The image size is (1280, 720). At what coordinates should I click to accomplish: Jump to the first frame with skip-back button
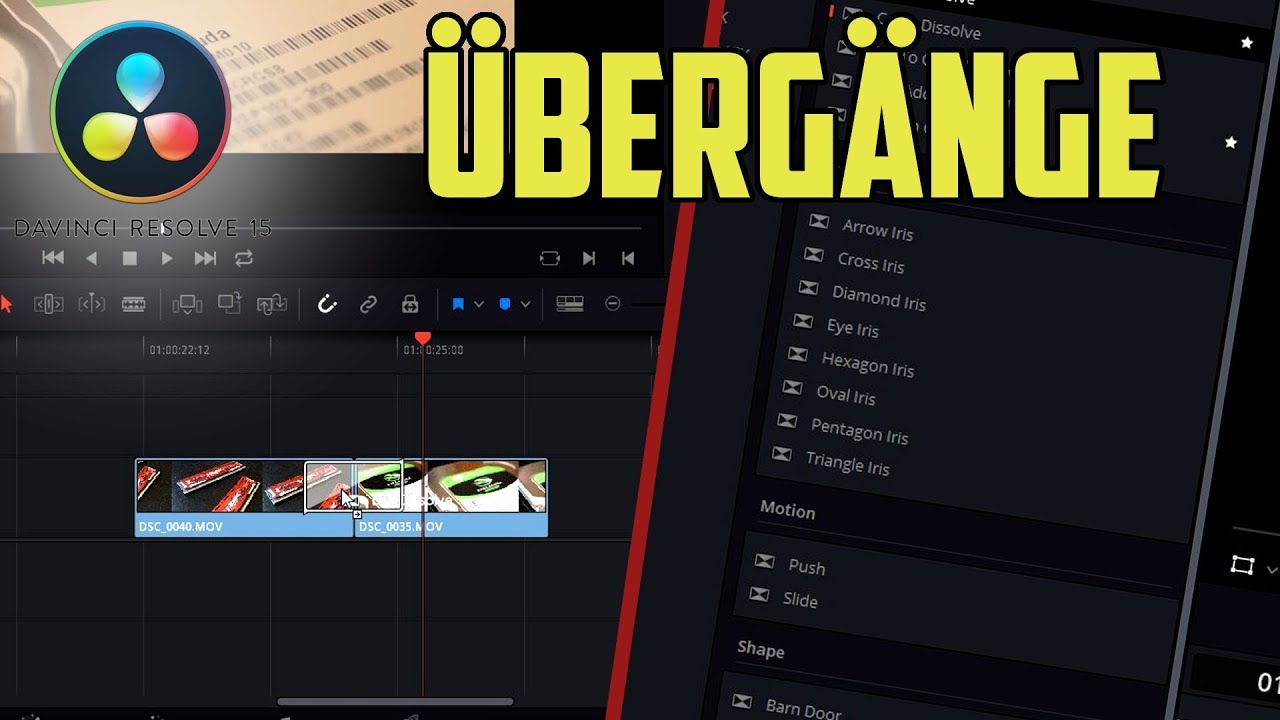[53, 258]
